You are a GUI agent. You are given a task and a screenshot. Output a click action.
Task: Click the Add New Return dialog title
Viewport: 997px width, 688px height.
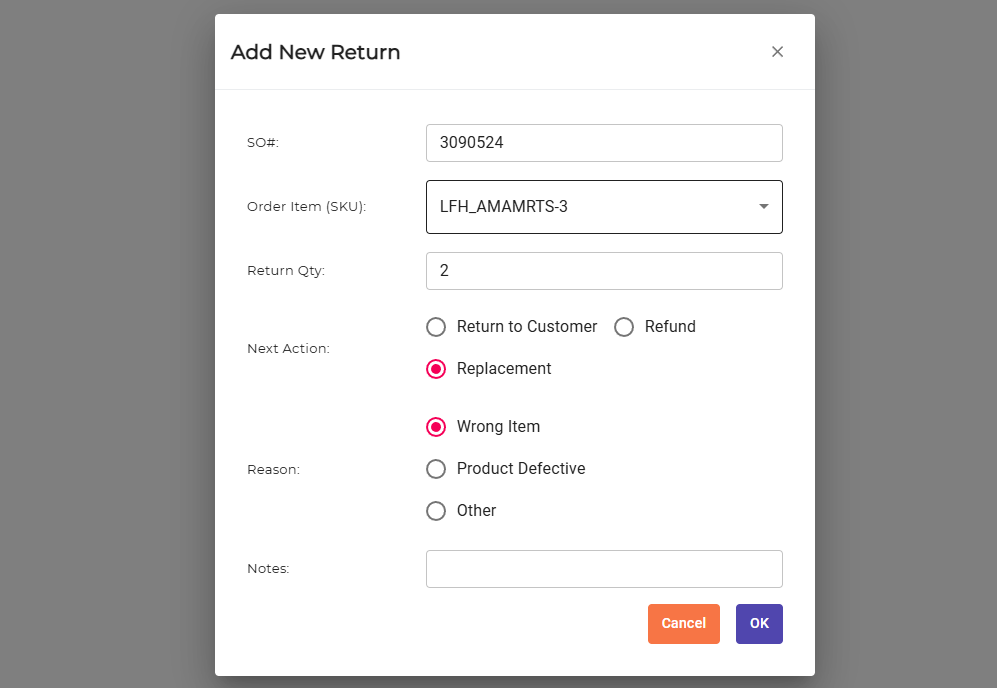coord(315,51)
